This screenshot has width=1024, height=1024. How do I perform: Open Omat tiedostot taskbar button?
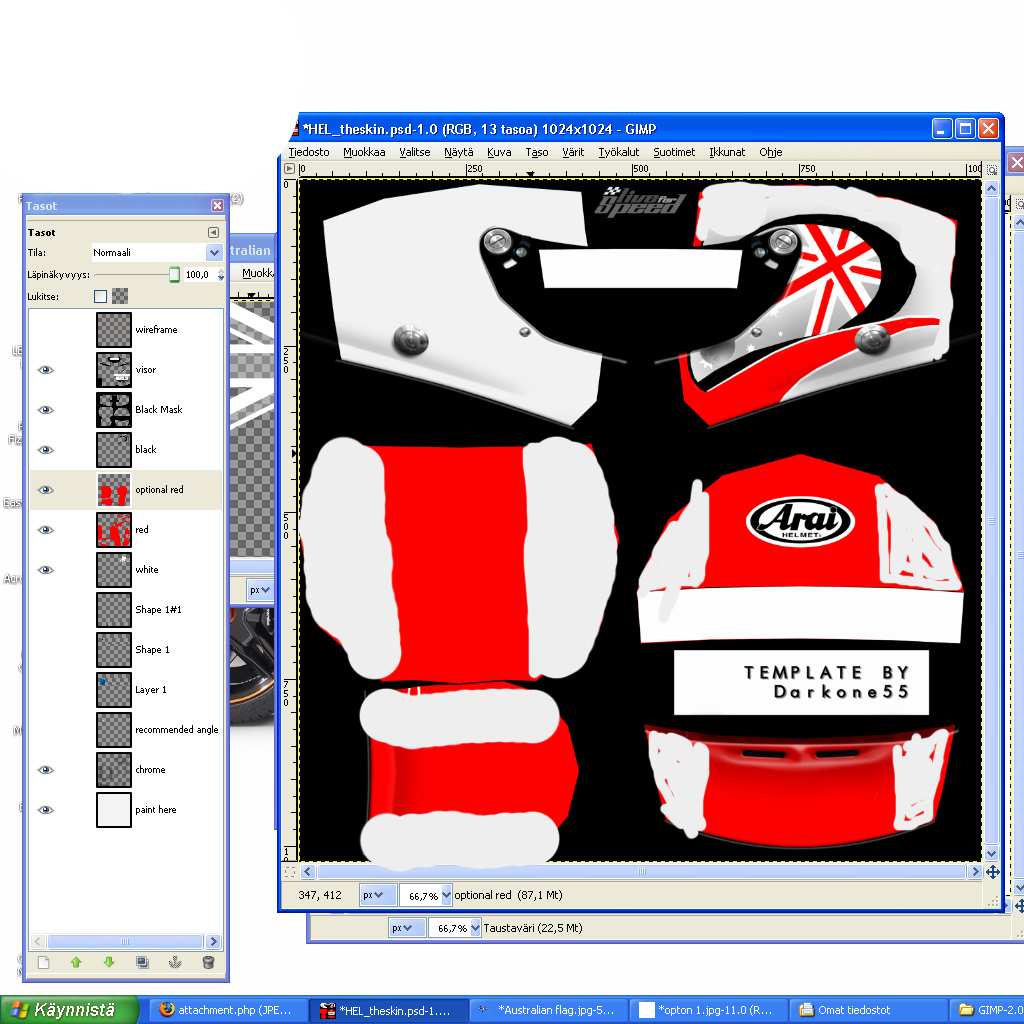(869, 1010)
